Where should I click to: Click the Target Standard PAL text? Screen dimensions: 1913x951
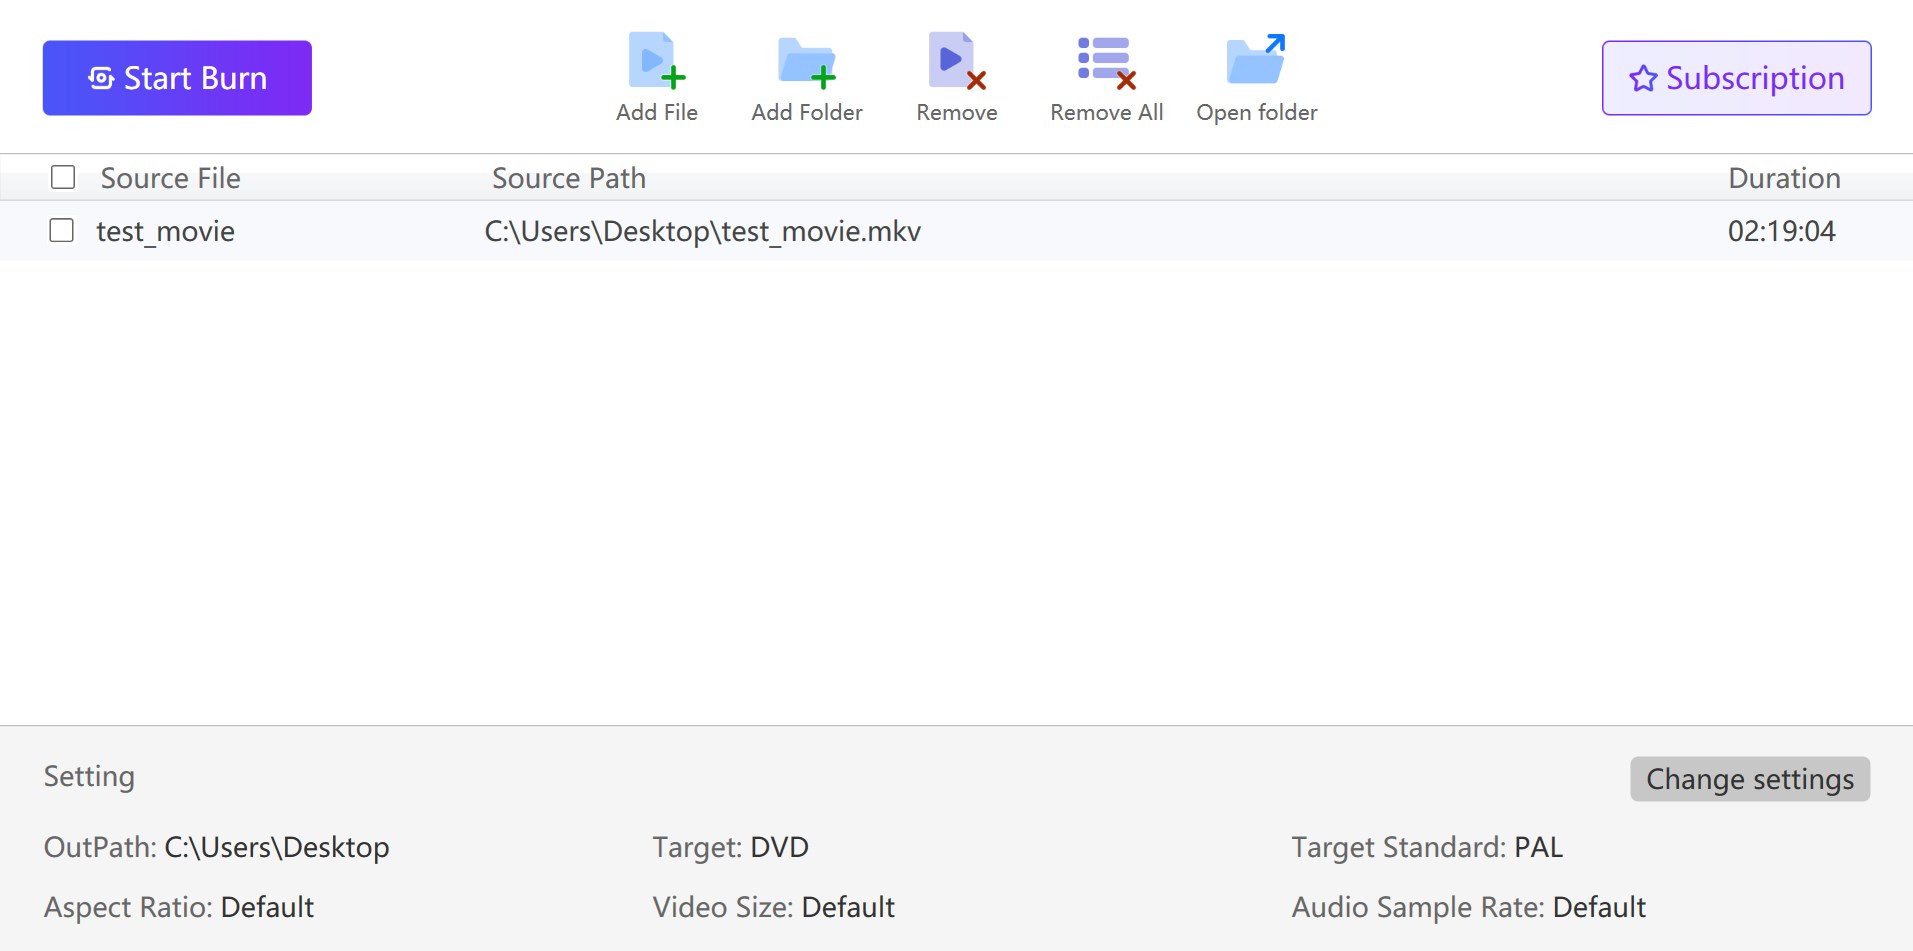1427,847
